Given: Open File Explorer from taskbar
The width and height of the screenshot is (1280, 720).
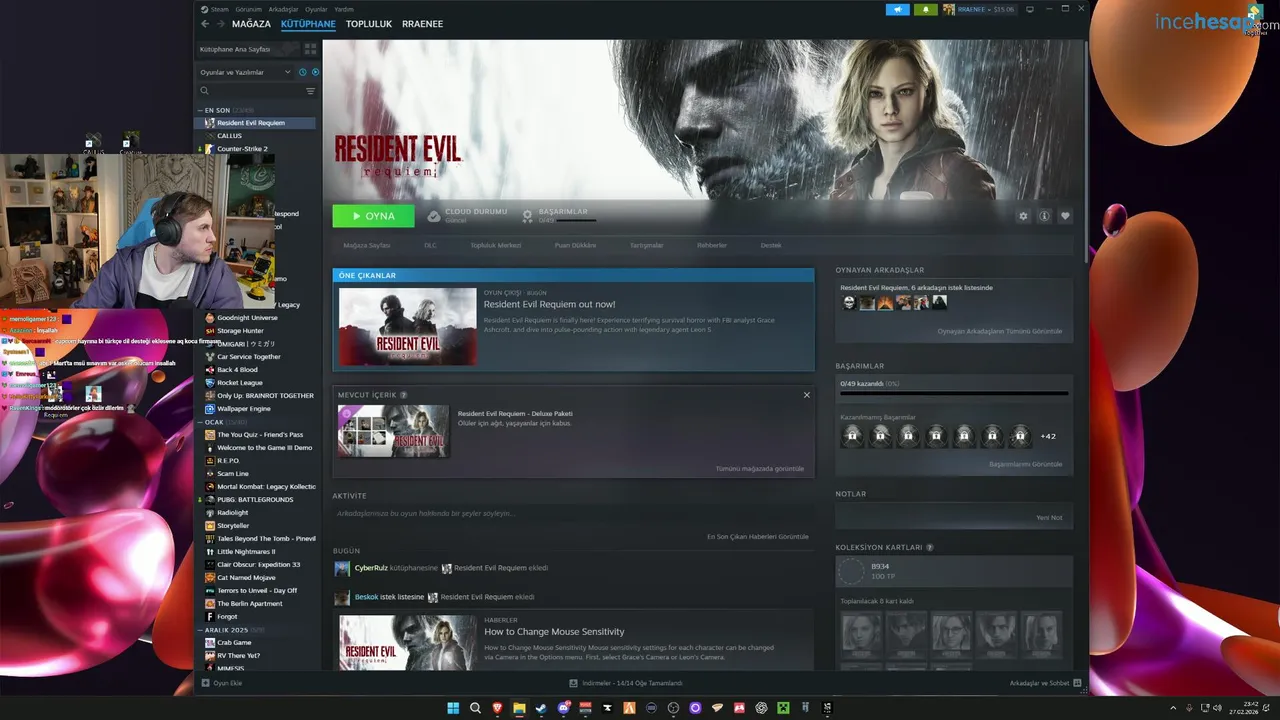Looking at the screenshot, I should (x=520, y=708).
